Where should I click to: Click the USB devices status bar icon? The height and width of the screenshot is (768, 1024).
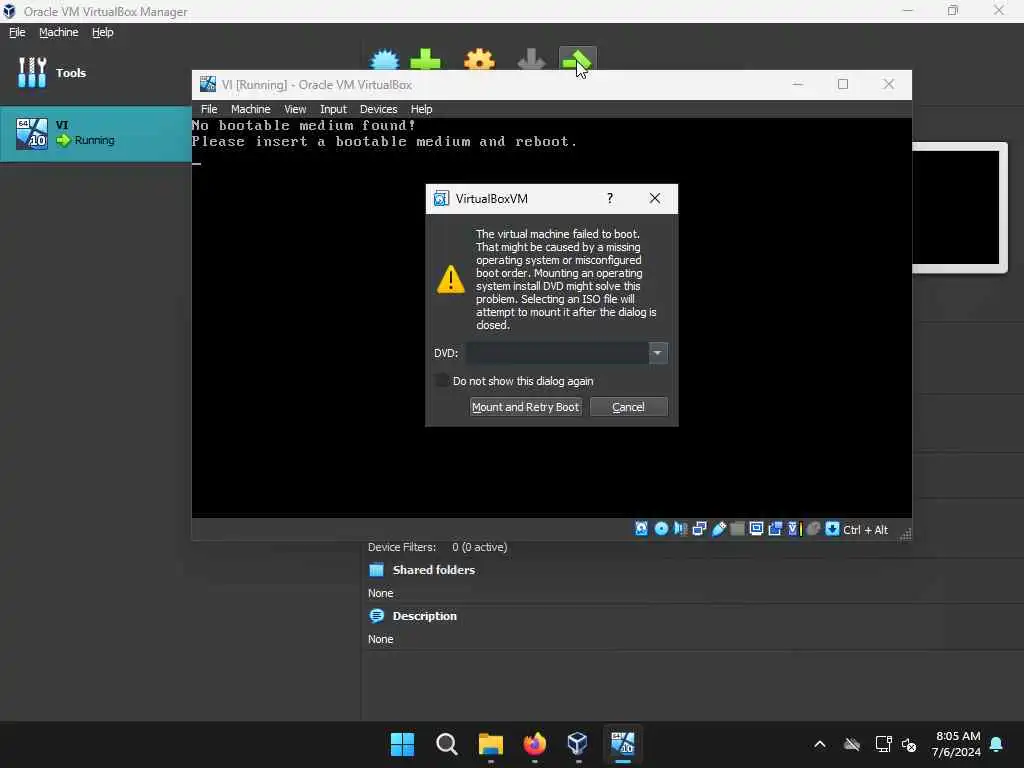[718, 529]
